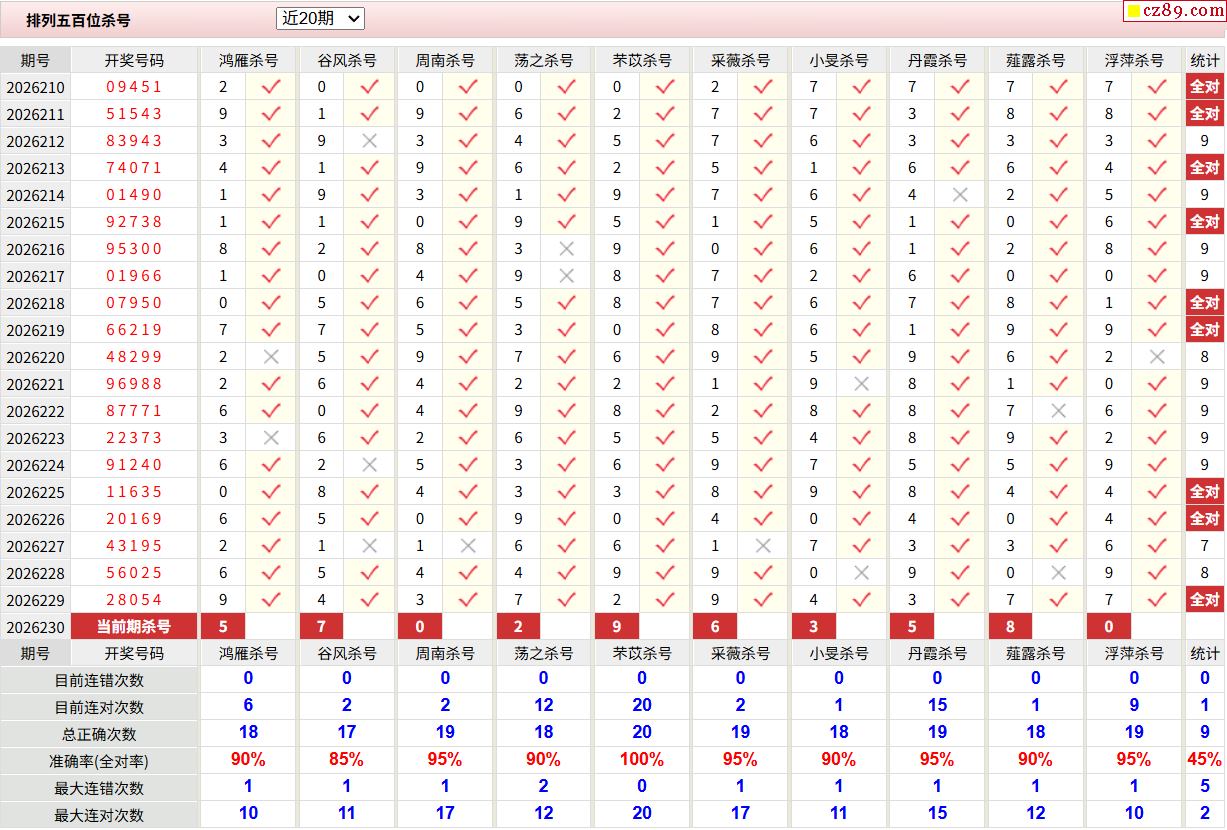
Task: Click the gray X mark for 采薇 in row 2026227
Action: [x=763, y=546]
